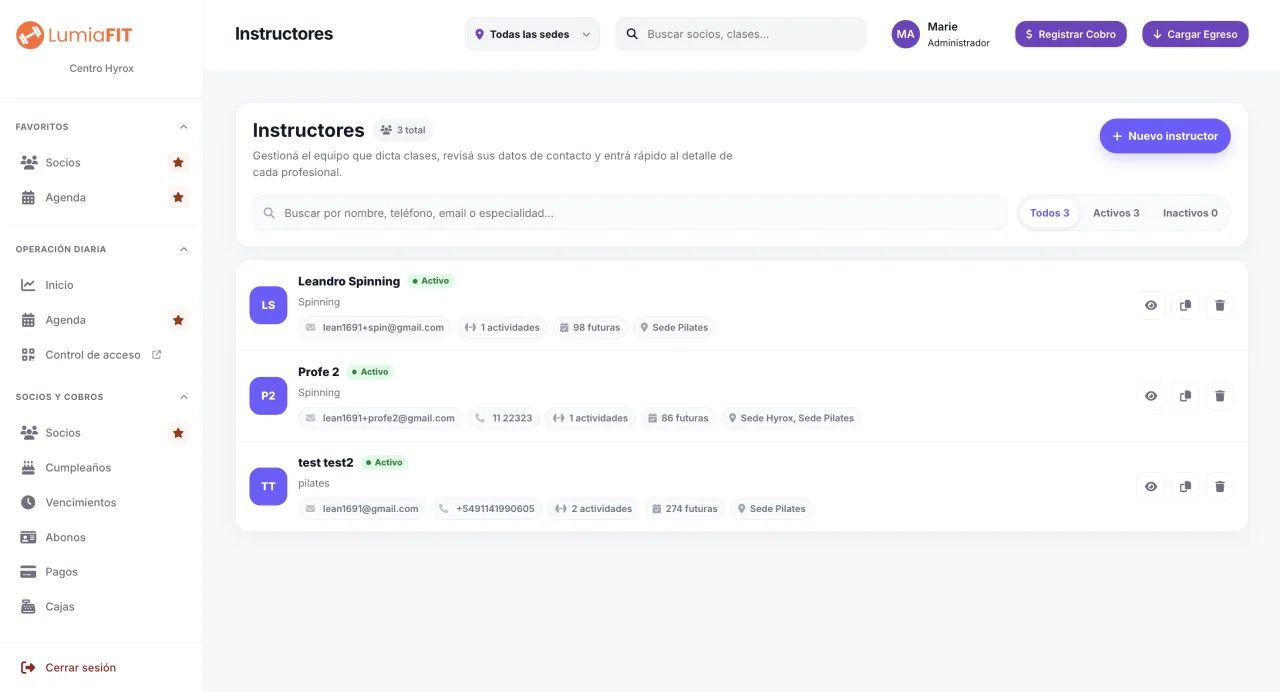Toggle favorite star for Socios in Socios y Cobros
The image size is (1280, 692).
178,433
